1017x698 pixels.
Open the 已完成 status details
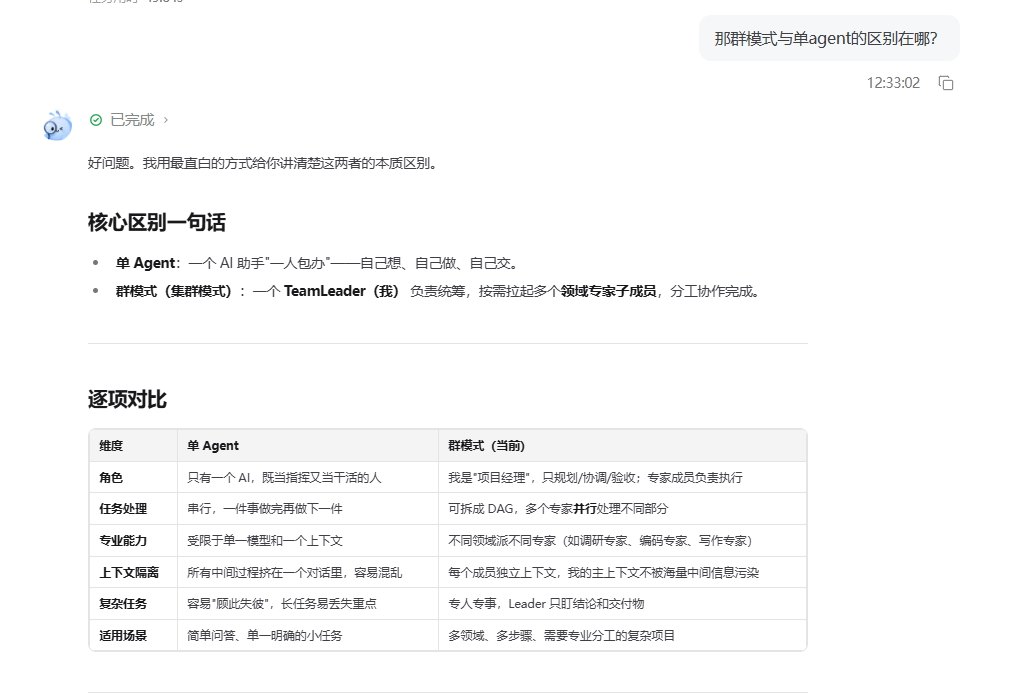132,120
